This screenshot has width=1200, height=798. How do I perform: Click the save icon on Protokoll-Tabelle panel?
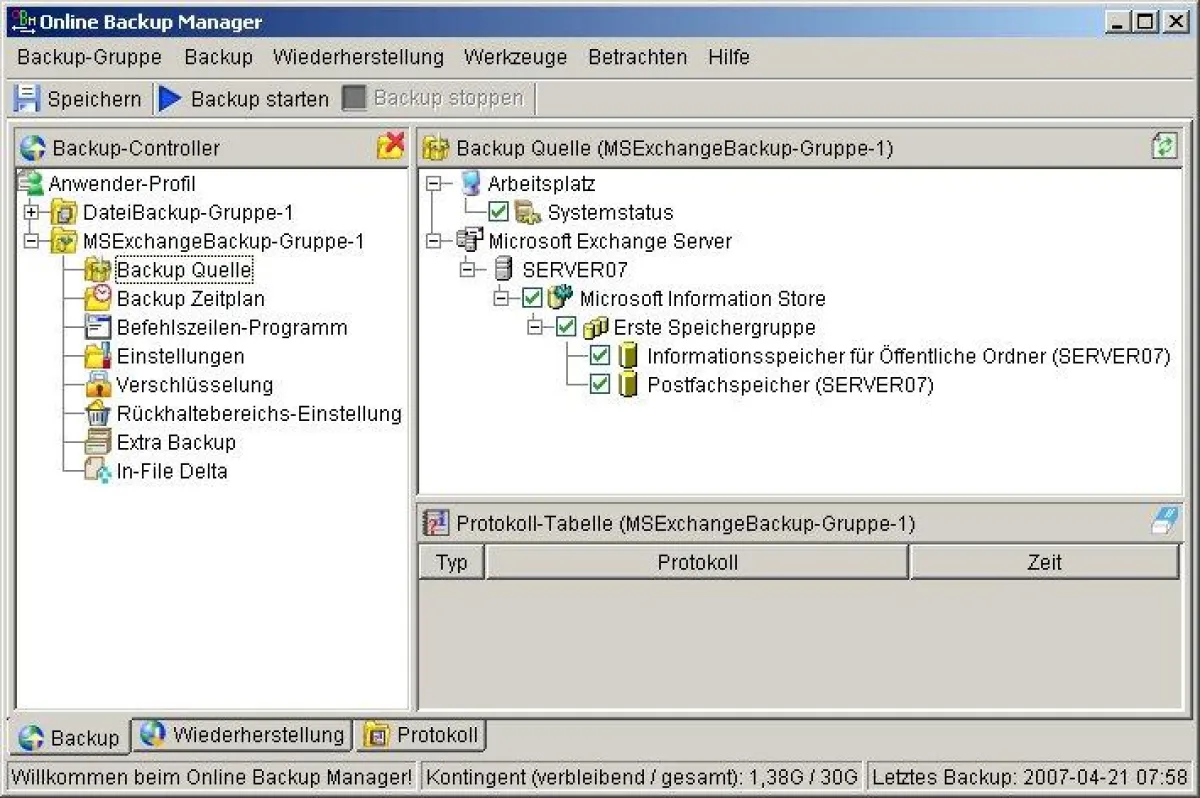(1162, 522)
